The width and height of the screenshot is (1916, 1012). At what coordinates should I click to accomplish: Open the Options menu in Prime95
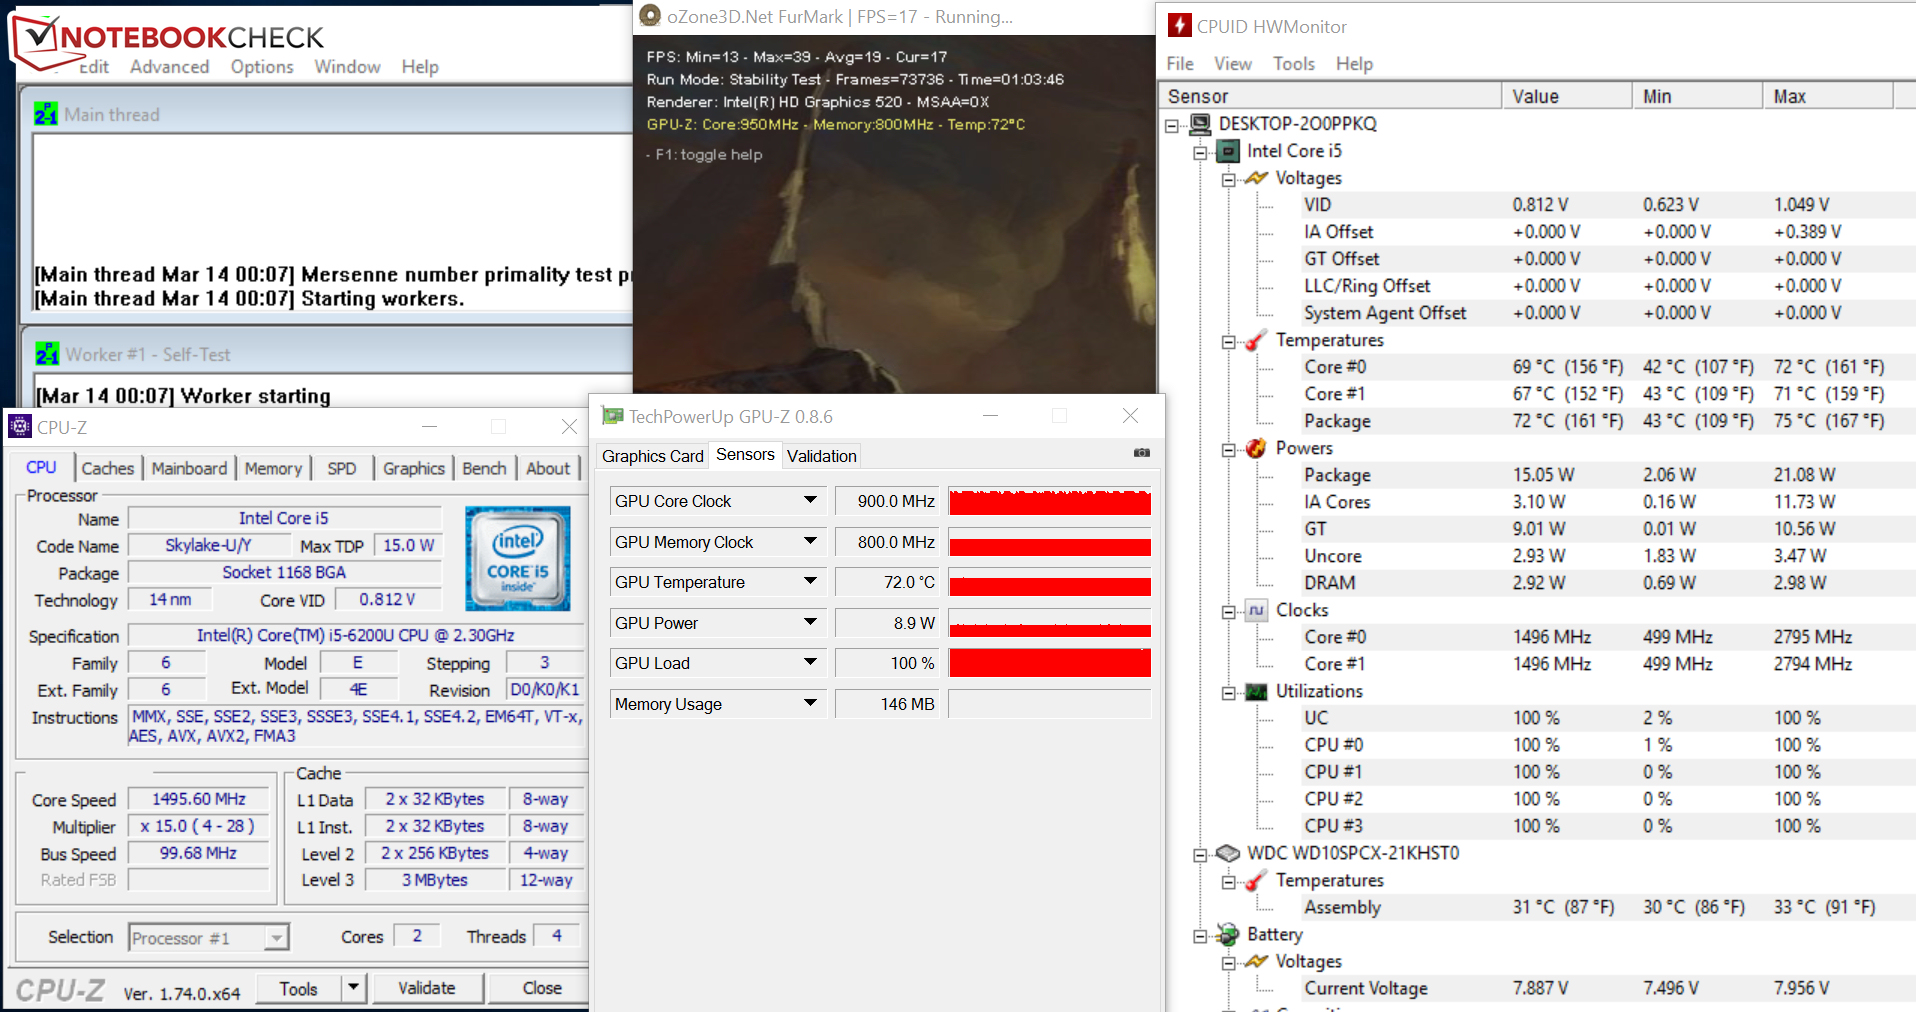pyautogui.click(x=262, y=66)
